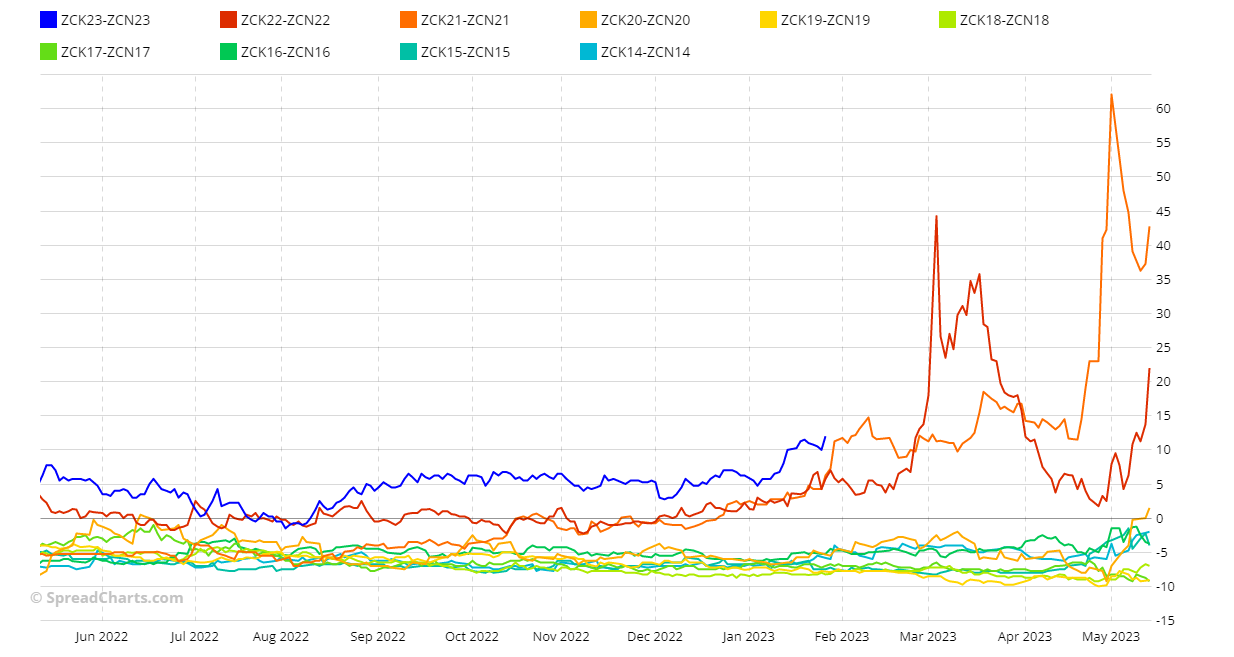Click the green ZCK16-ZCN16 legend swatch
The image size is (1234, 657).
228,52
